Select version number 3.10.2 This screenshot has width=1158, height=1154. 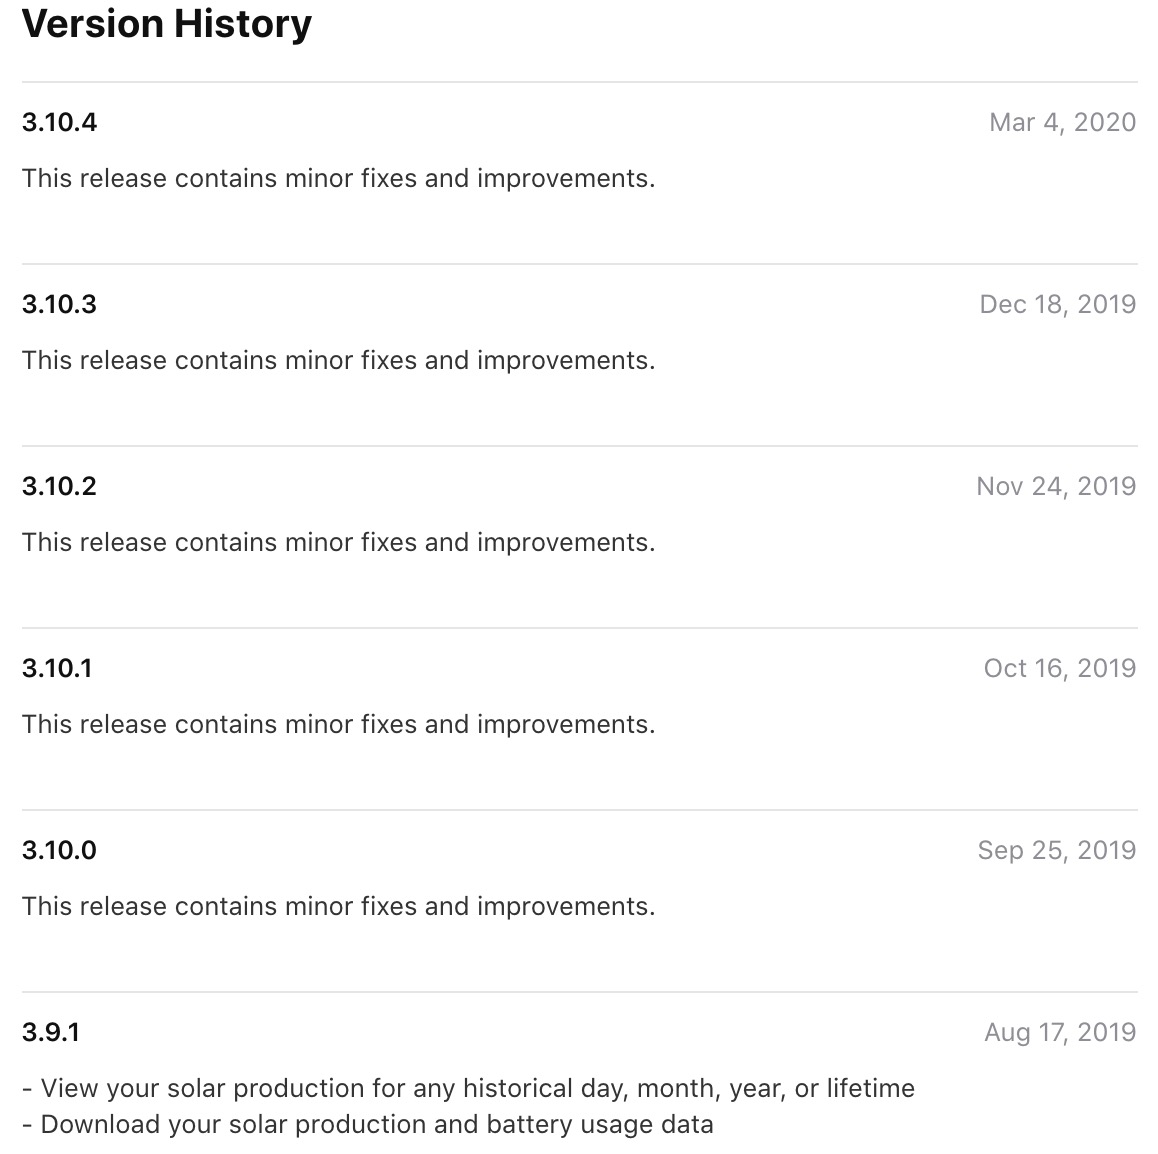pyautogui.click(x=60, y=486)
